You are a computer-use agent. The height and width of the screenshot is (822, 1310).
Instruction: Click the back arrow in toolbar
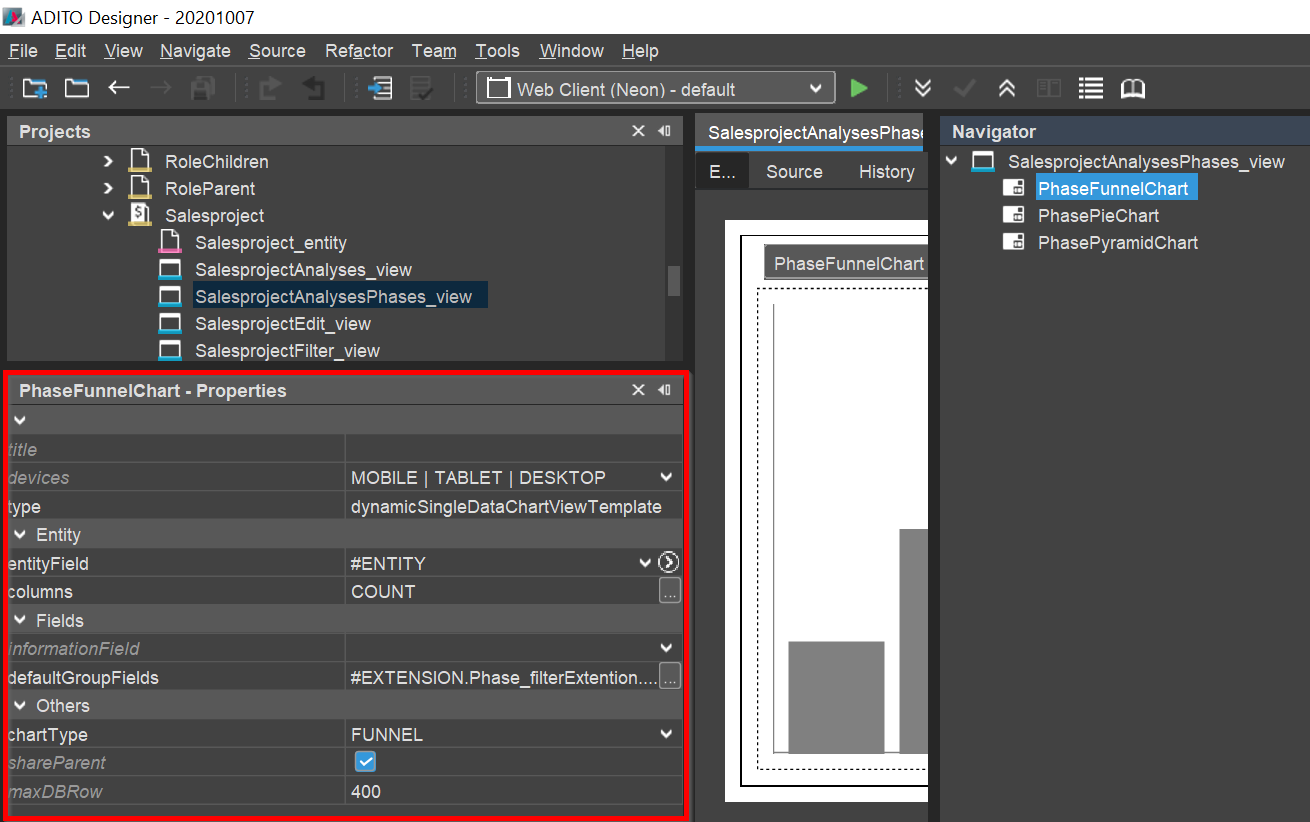pos(119,89)
